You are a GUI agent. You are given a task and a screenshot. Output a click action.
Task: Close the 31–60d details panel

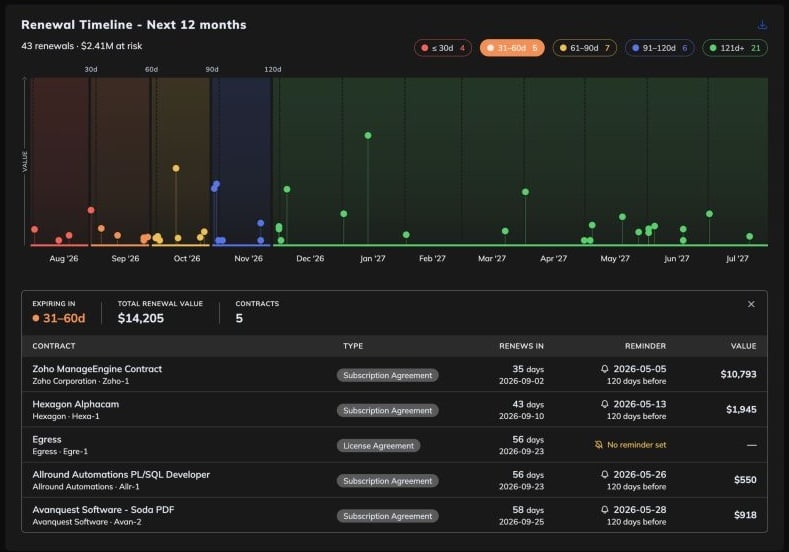[x=751, y=304]
